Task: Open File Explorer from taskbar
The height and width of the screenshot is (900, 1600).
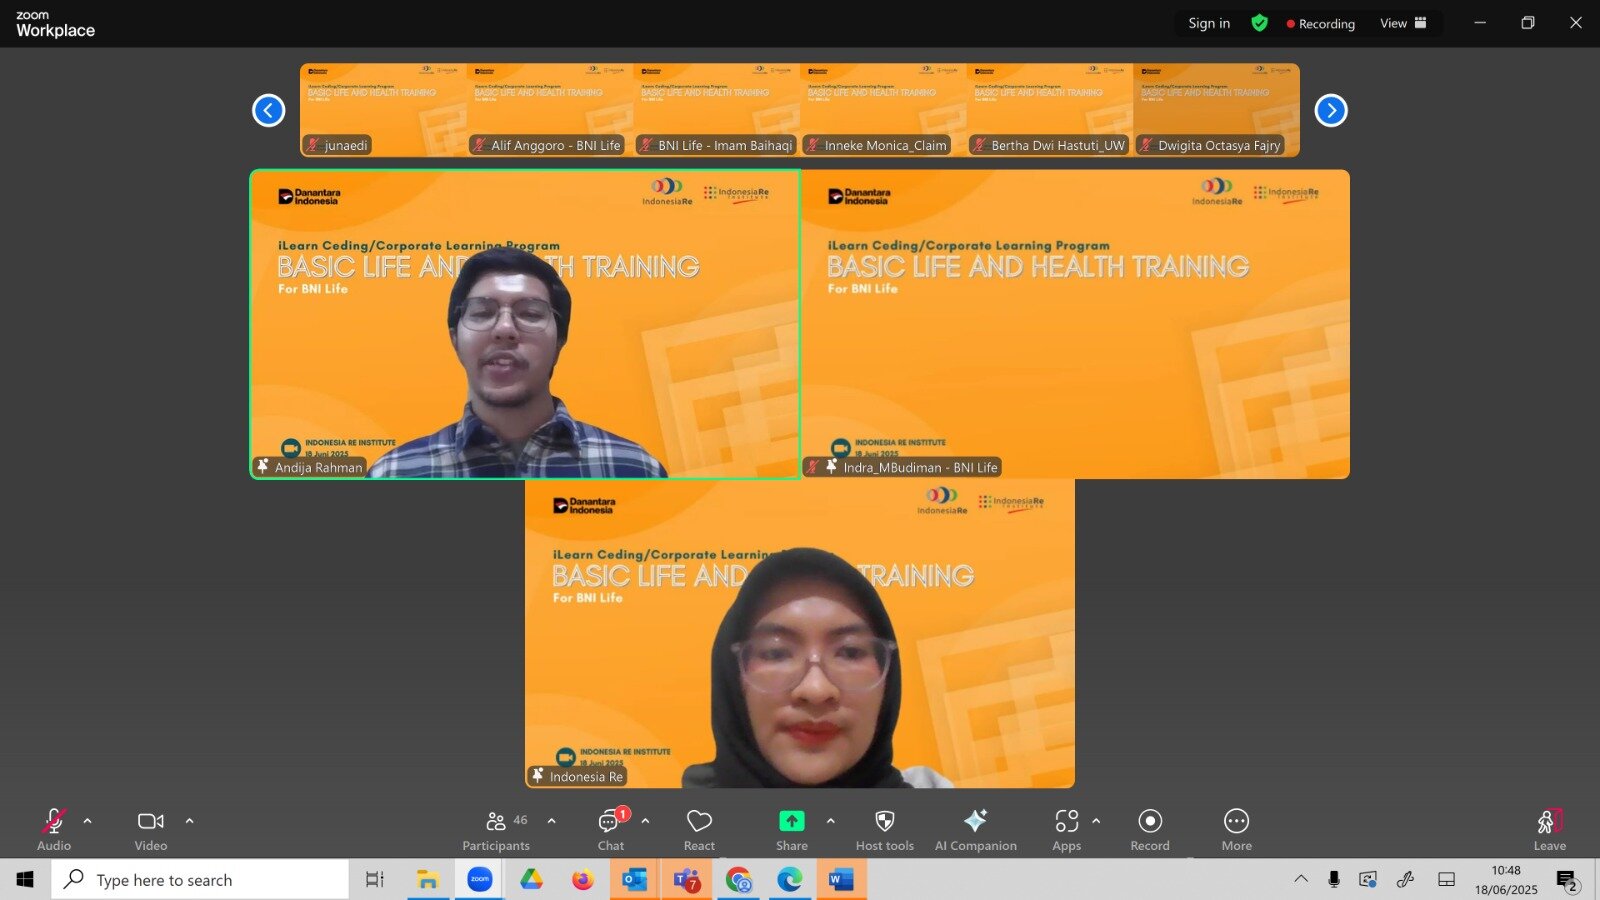Action: click(428, 879)
